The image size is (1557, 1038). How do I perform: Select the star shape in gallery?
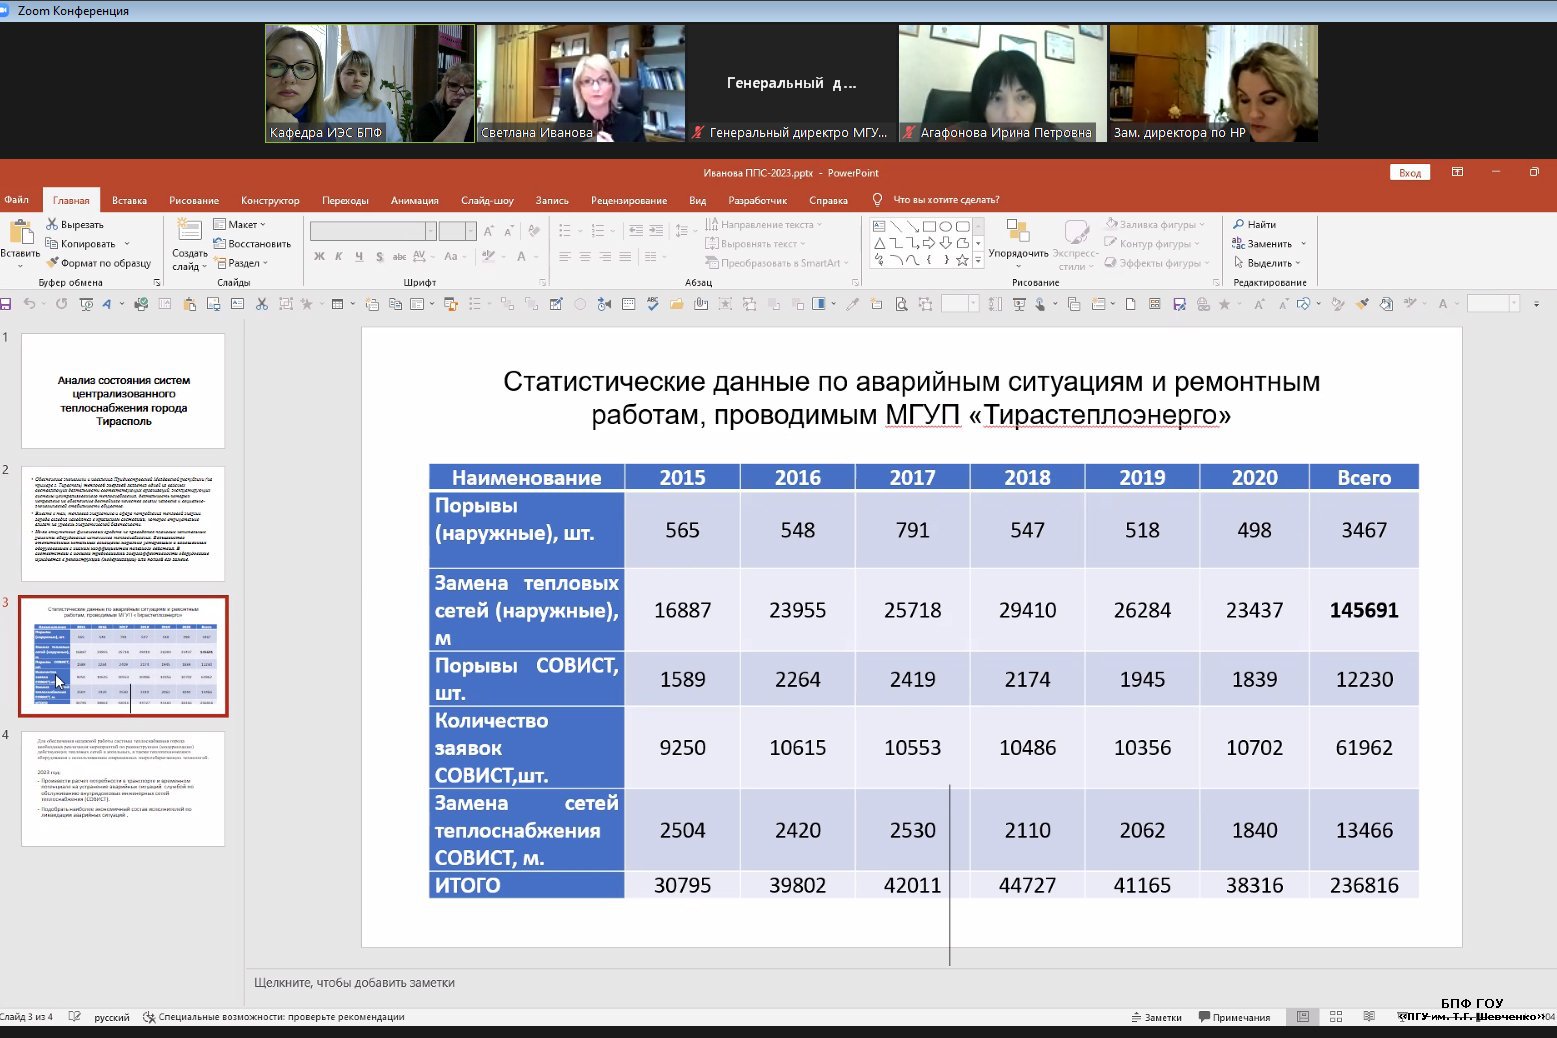click(x=962, y=260)
